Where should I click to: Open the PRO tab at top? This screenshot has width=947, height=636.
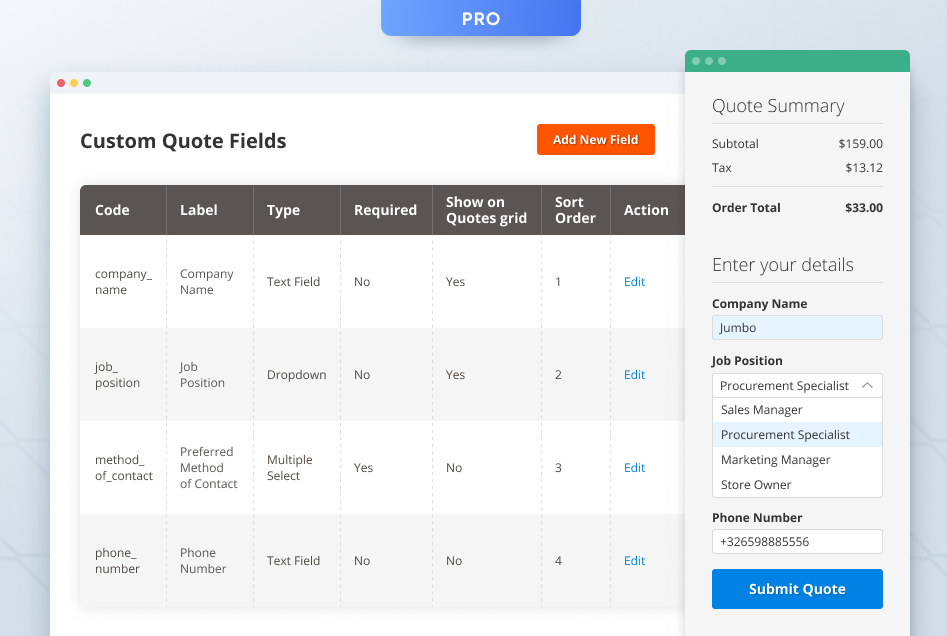tap(481, 18)
